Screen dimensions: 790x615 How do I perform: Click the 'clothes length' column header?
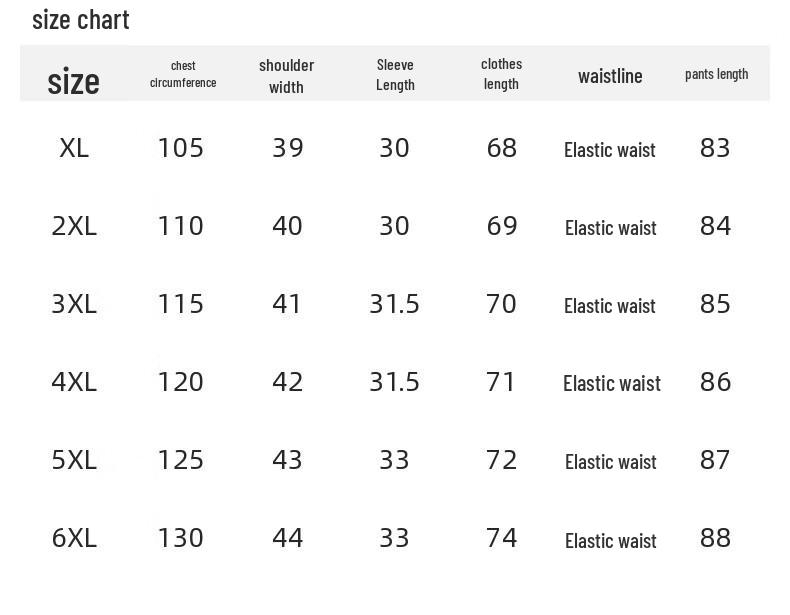[x=501, y=74]
